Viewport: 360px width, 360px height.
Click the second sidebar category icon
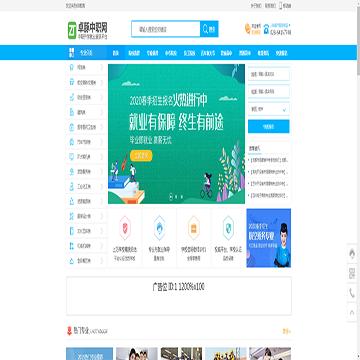click(71, 82)
